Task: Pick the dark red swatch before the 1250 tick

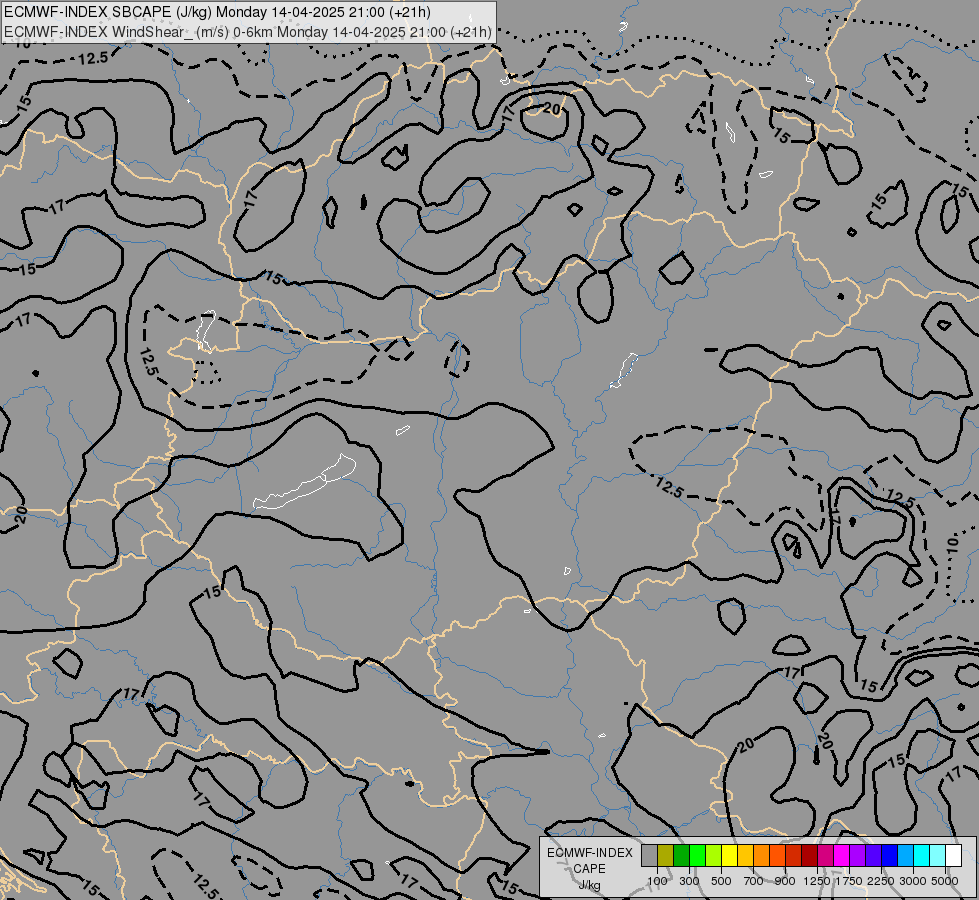Action: (810, 855)
